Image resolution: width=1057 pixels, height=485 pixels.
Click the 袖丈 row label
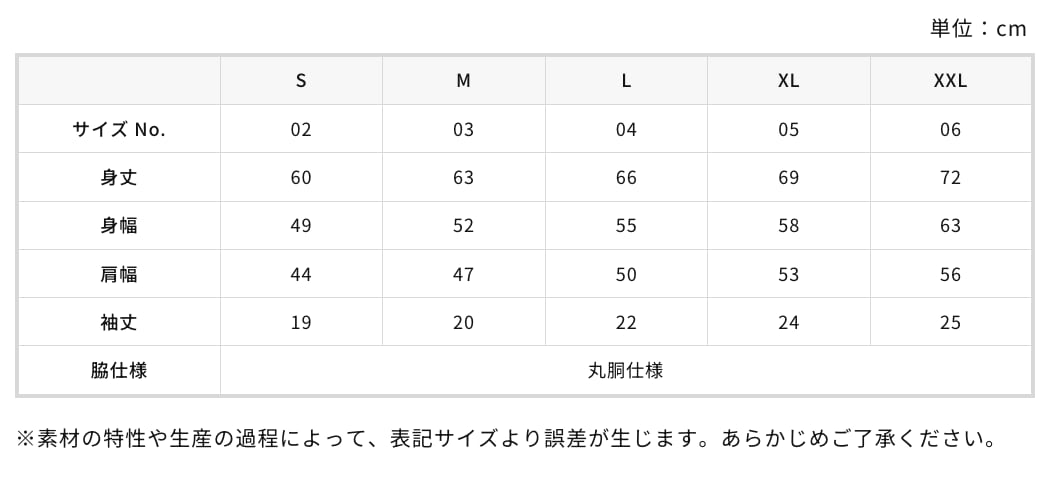tap(119, 322)
